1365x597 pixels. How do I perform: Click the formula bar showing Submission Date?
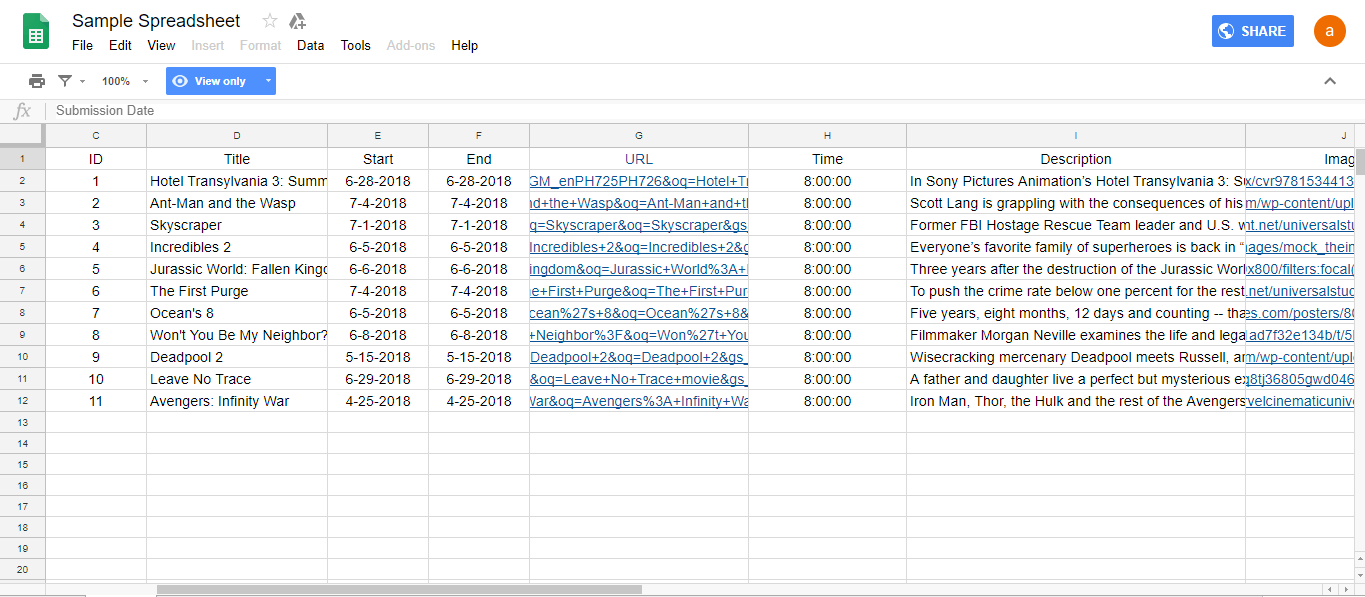pos(705,111)
